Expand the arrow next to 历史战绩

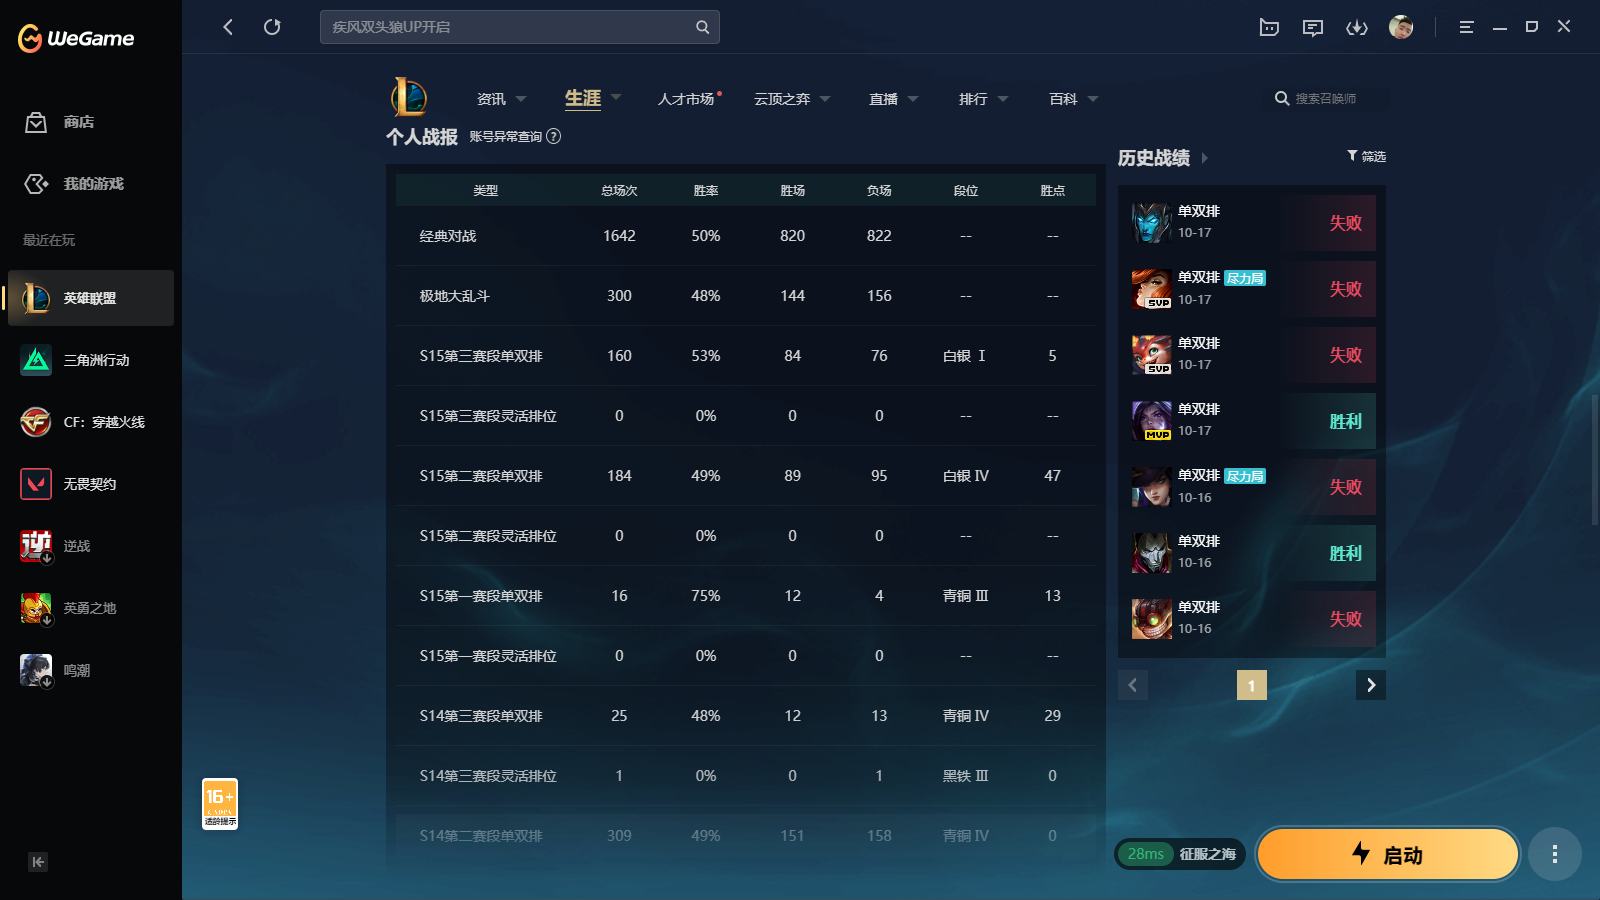point(1205,158)
